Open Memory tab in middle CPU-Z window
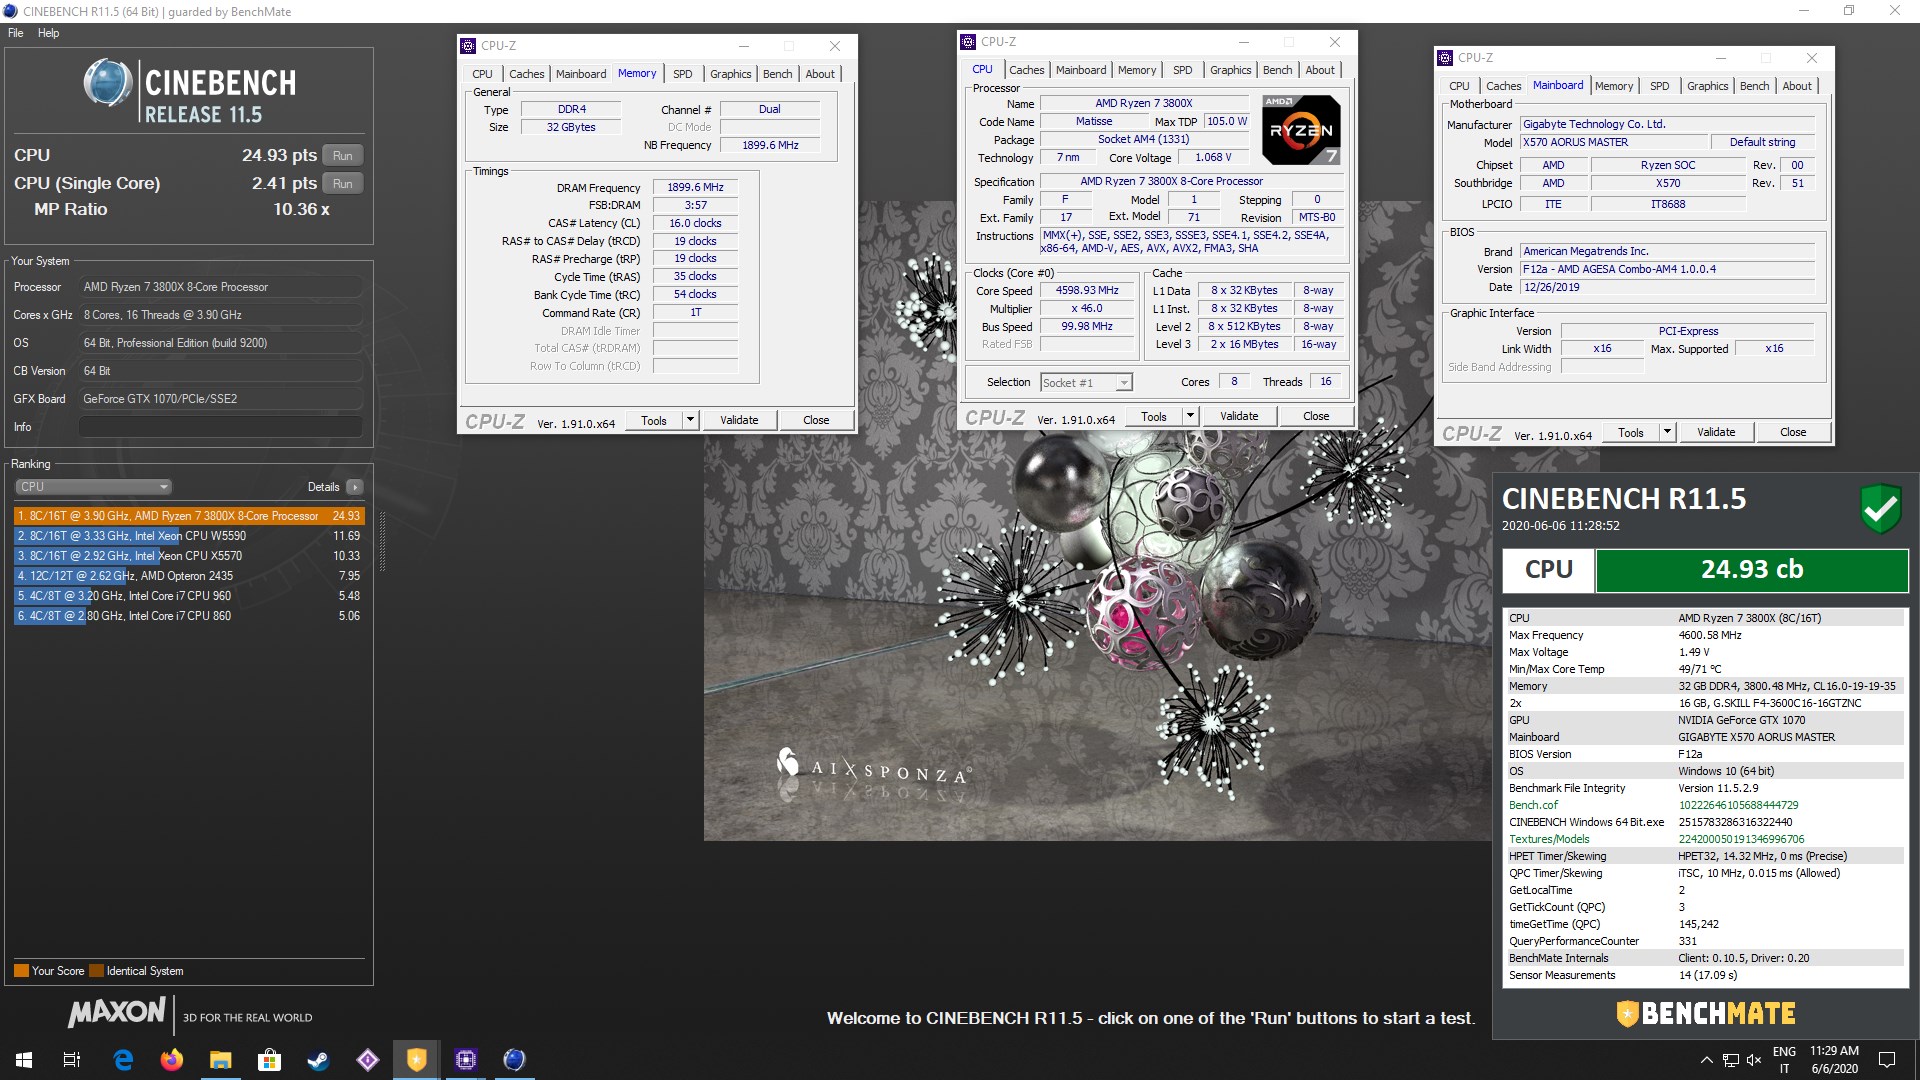Screen dimensions: 1920x1080 (x=1137, y=70)
